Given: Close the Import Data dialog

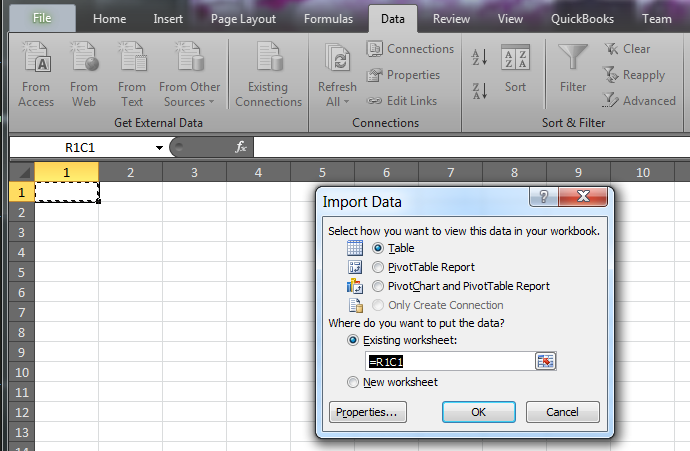Looking at the screenshot, I should point(583,196).
